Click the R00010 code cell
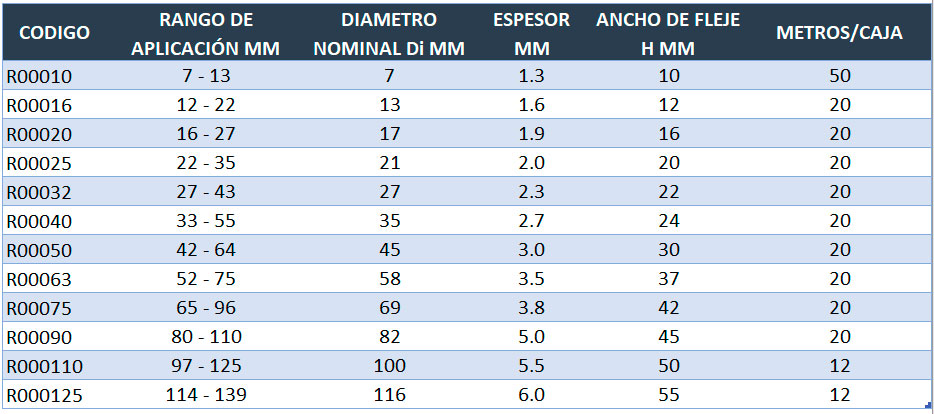Screen dimensions: 934x414 point(39,76)
